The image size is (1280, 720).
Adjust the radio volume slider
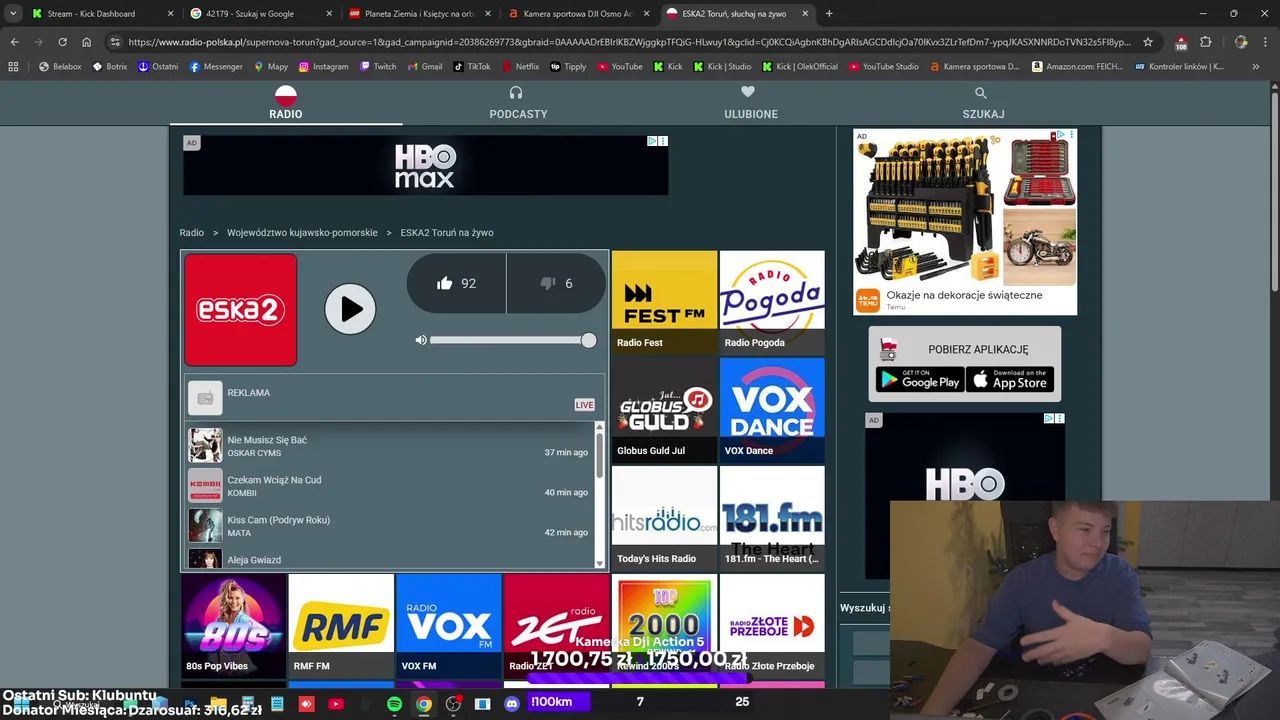pos(513,341)
